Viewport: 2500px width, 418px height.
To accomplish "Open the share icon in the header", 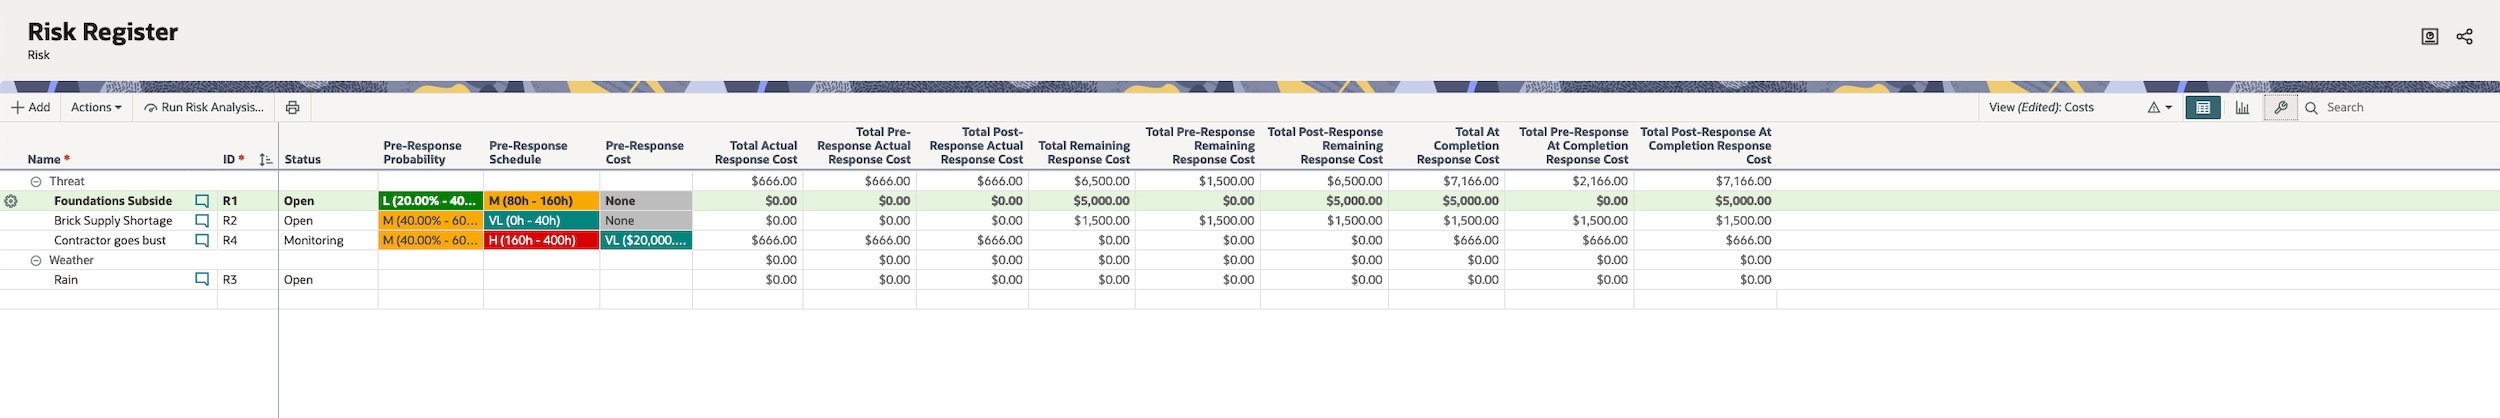I will (x=2464, y=37).
